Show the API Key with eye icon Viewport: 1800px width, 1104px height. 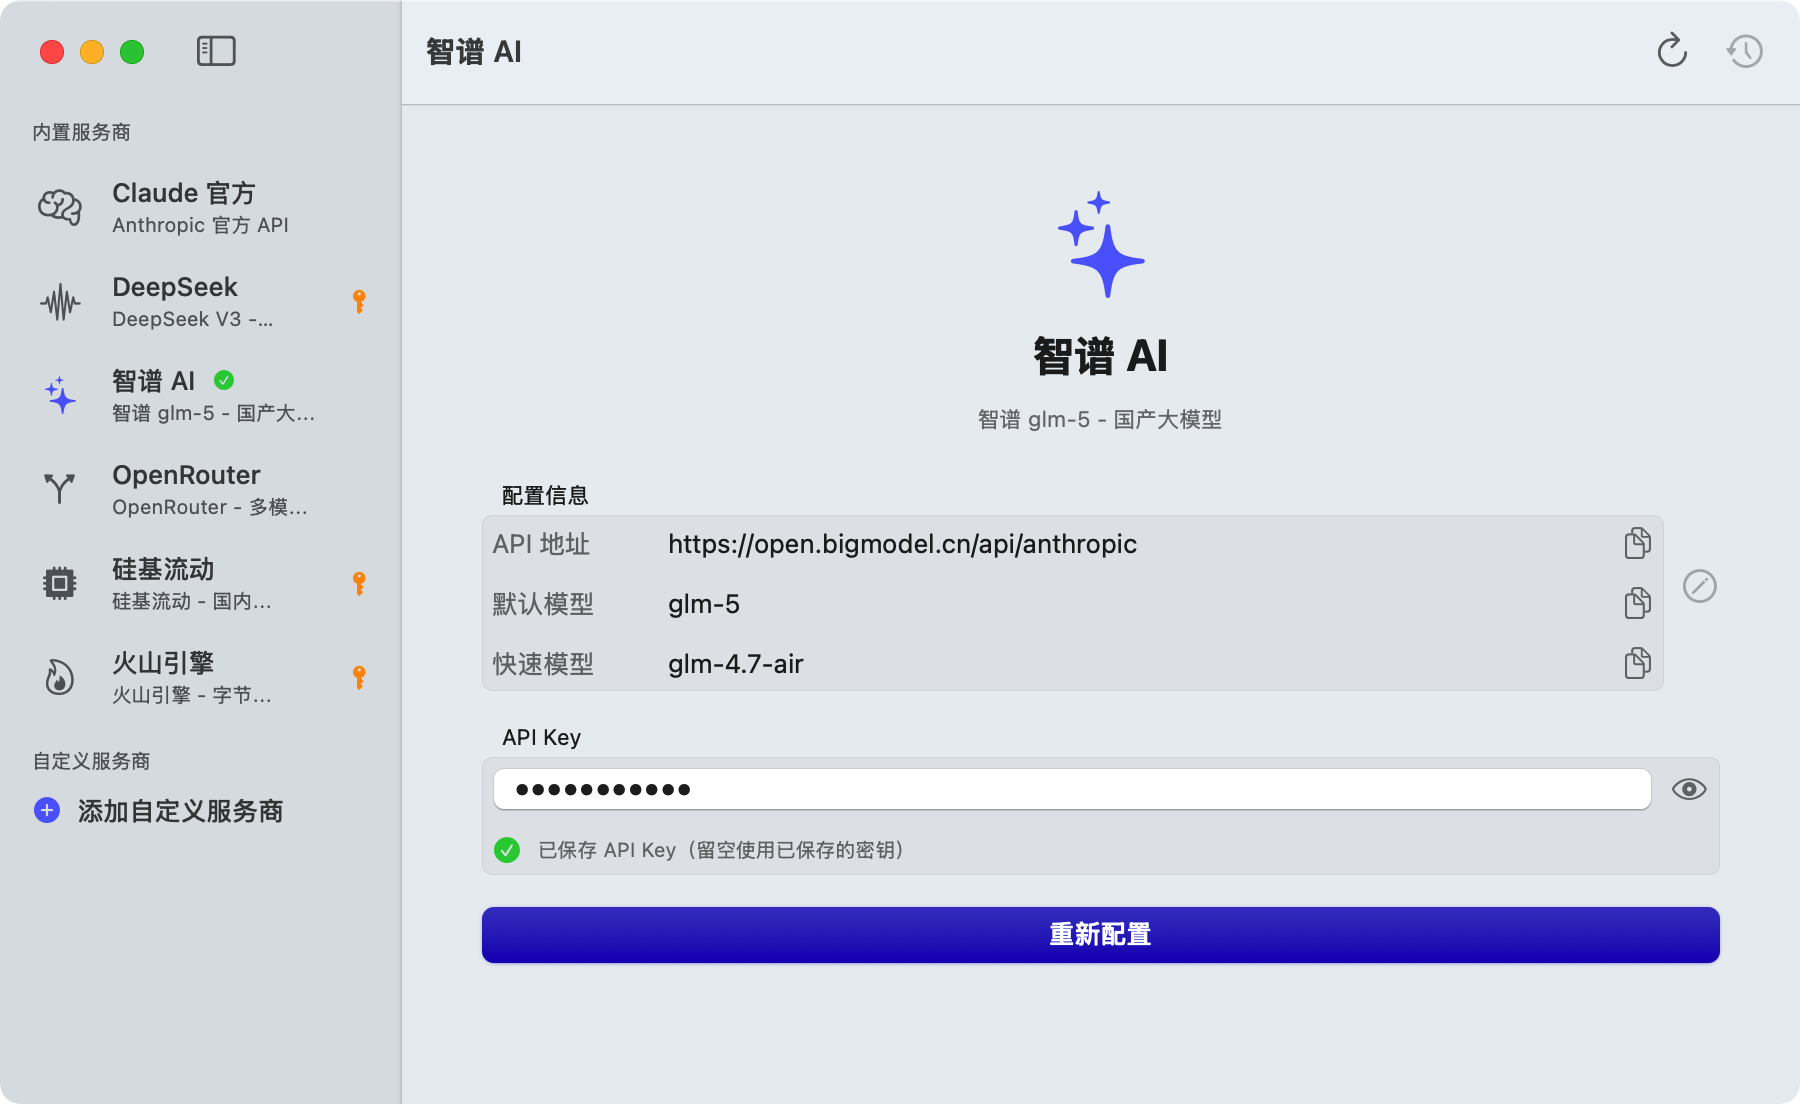click(1689, 789)
